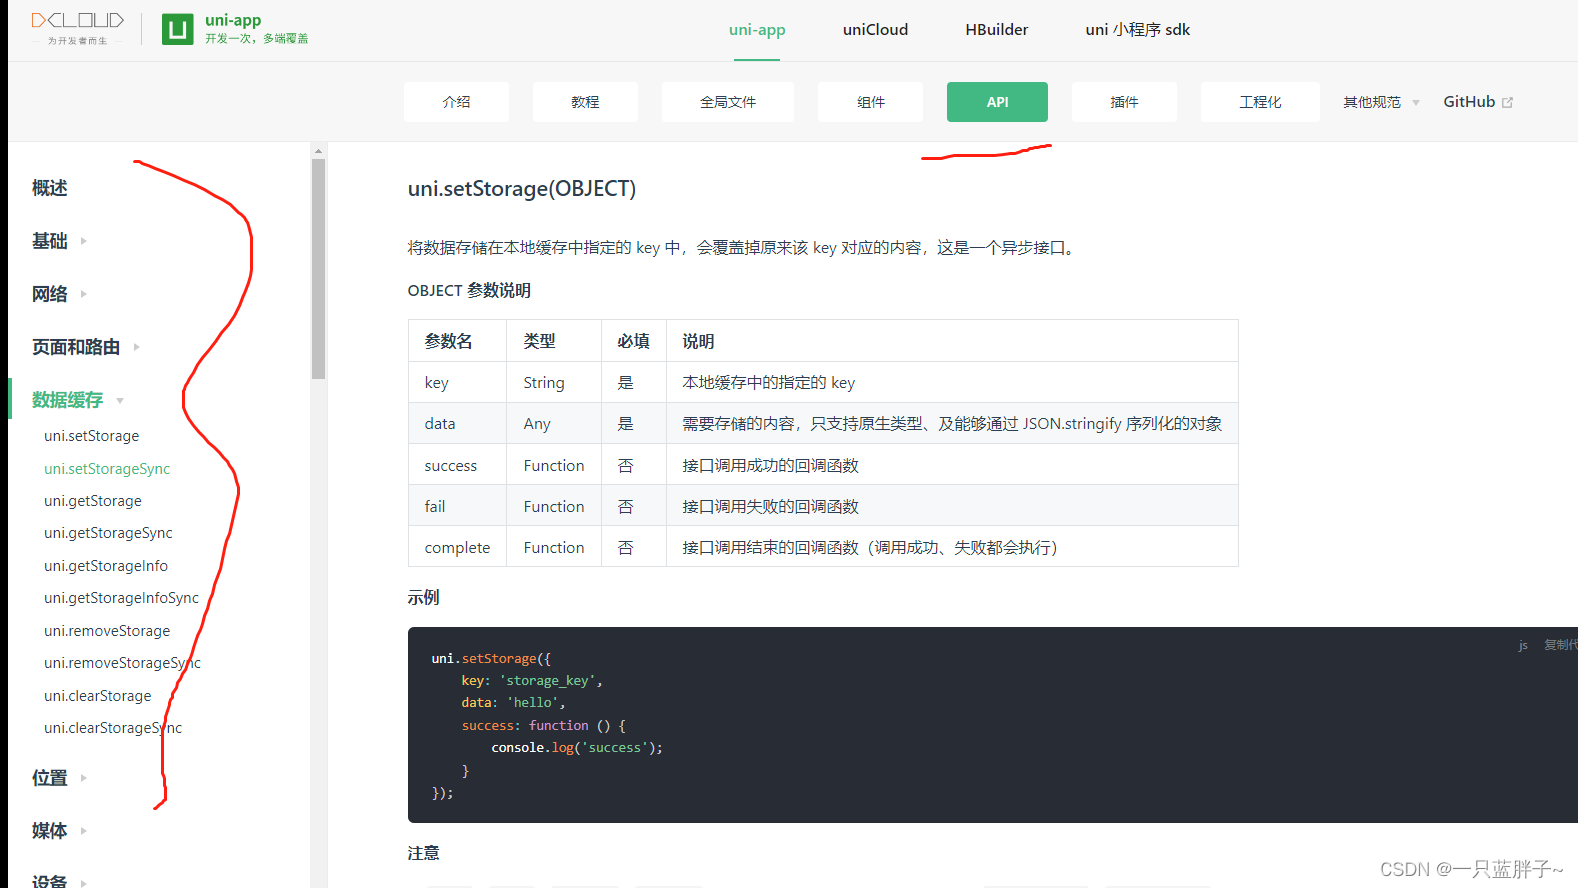Open GitHub external link icon

click(x=1508, y=102)
